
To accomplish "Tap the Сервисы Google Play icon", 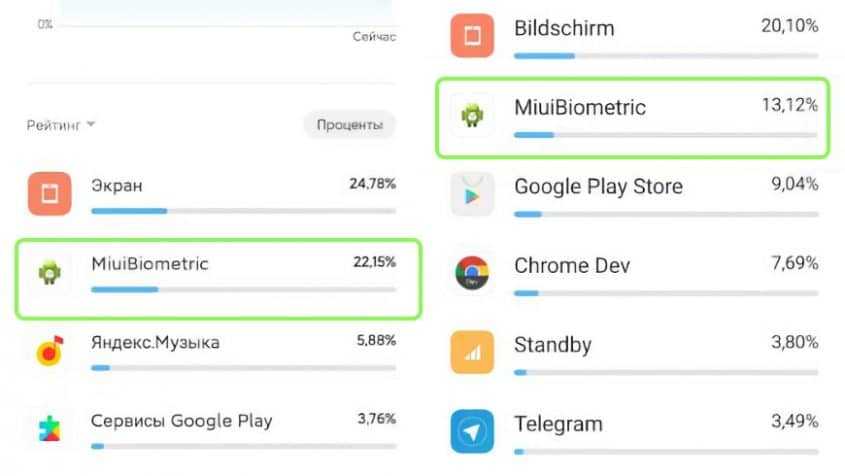I will coord(48,429).
